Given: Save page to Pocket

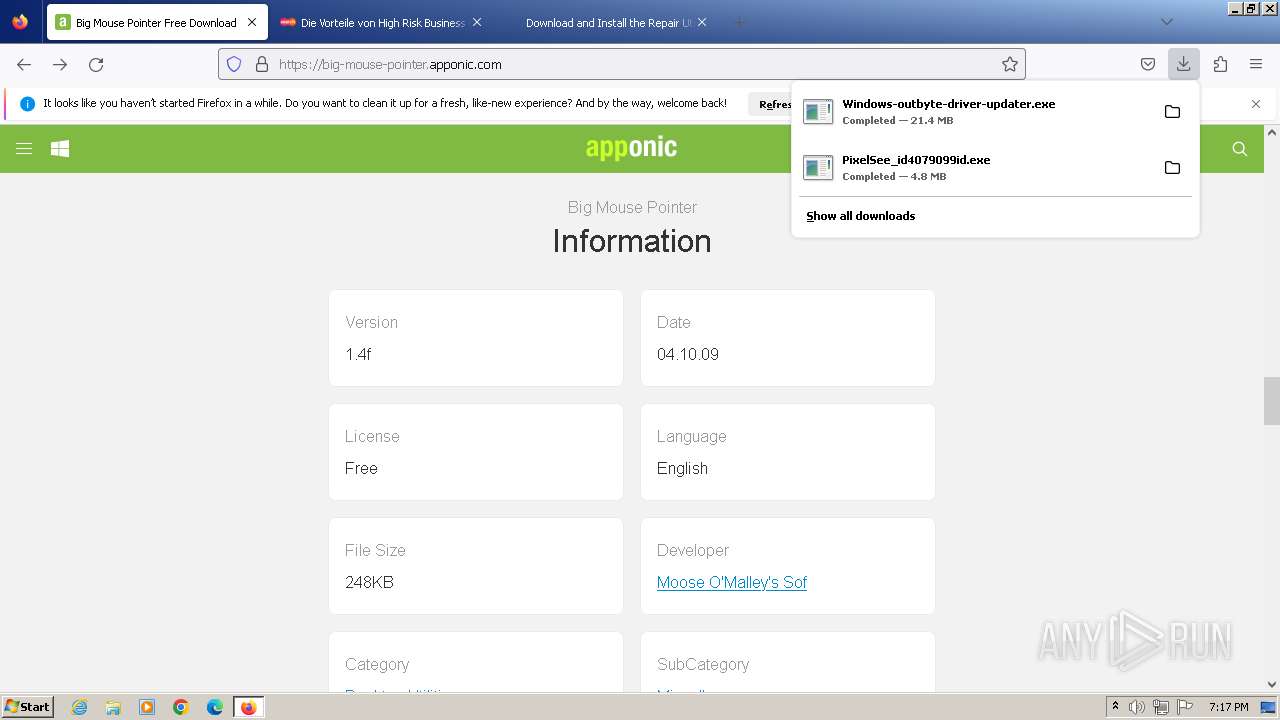Looking at the screenshot, I should (x=1148, y=64).
